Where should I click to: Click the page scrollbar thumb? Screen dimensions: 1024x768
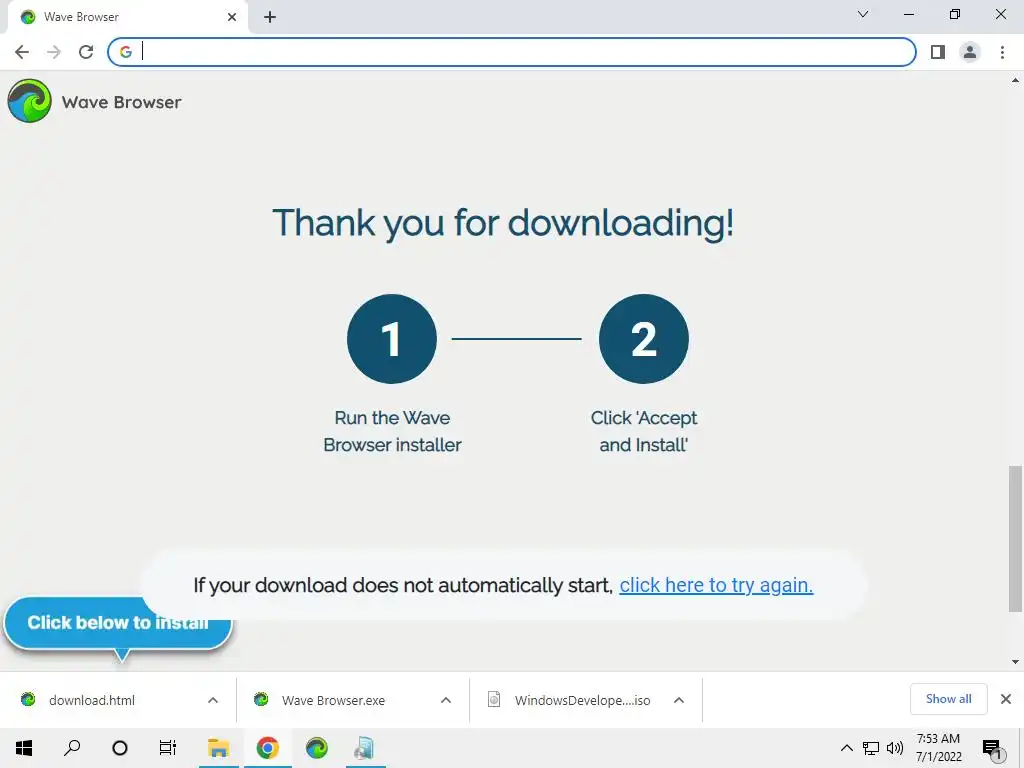click(1015, 539)
